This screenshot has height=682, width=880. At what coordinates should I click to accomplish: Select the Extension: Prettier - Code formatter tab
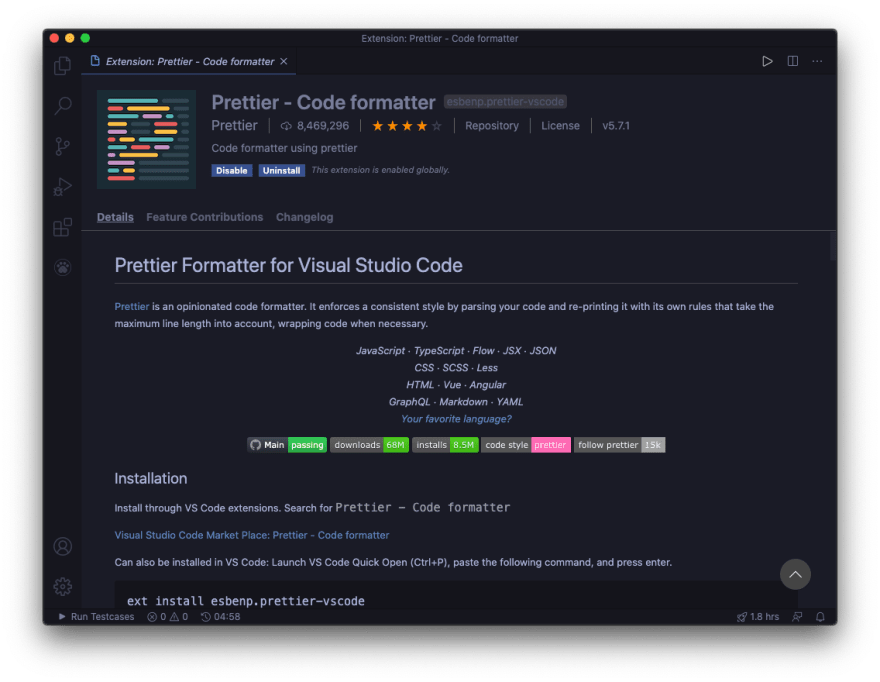[190, 61]
